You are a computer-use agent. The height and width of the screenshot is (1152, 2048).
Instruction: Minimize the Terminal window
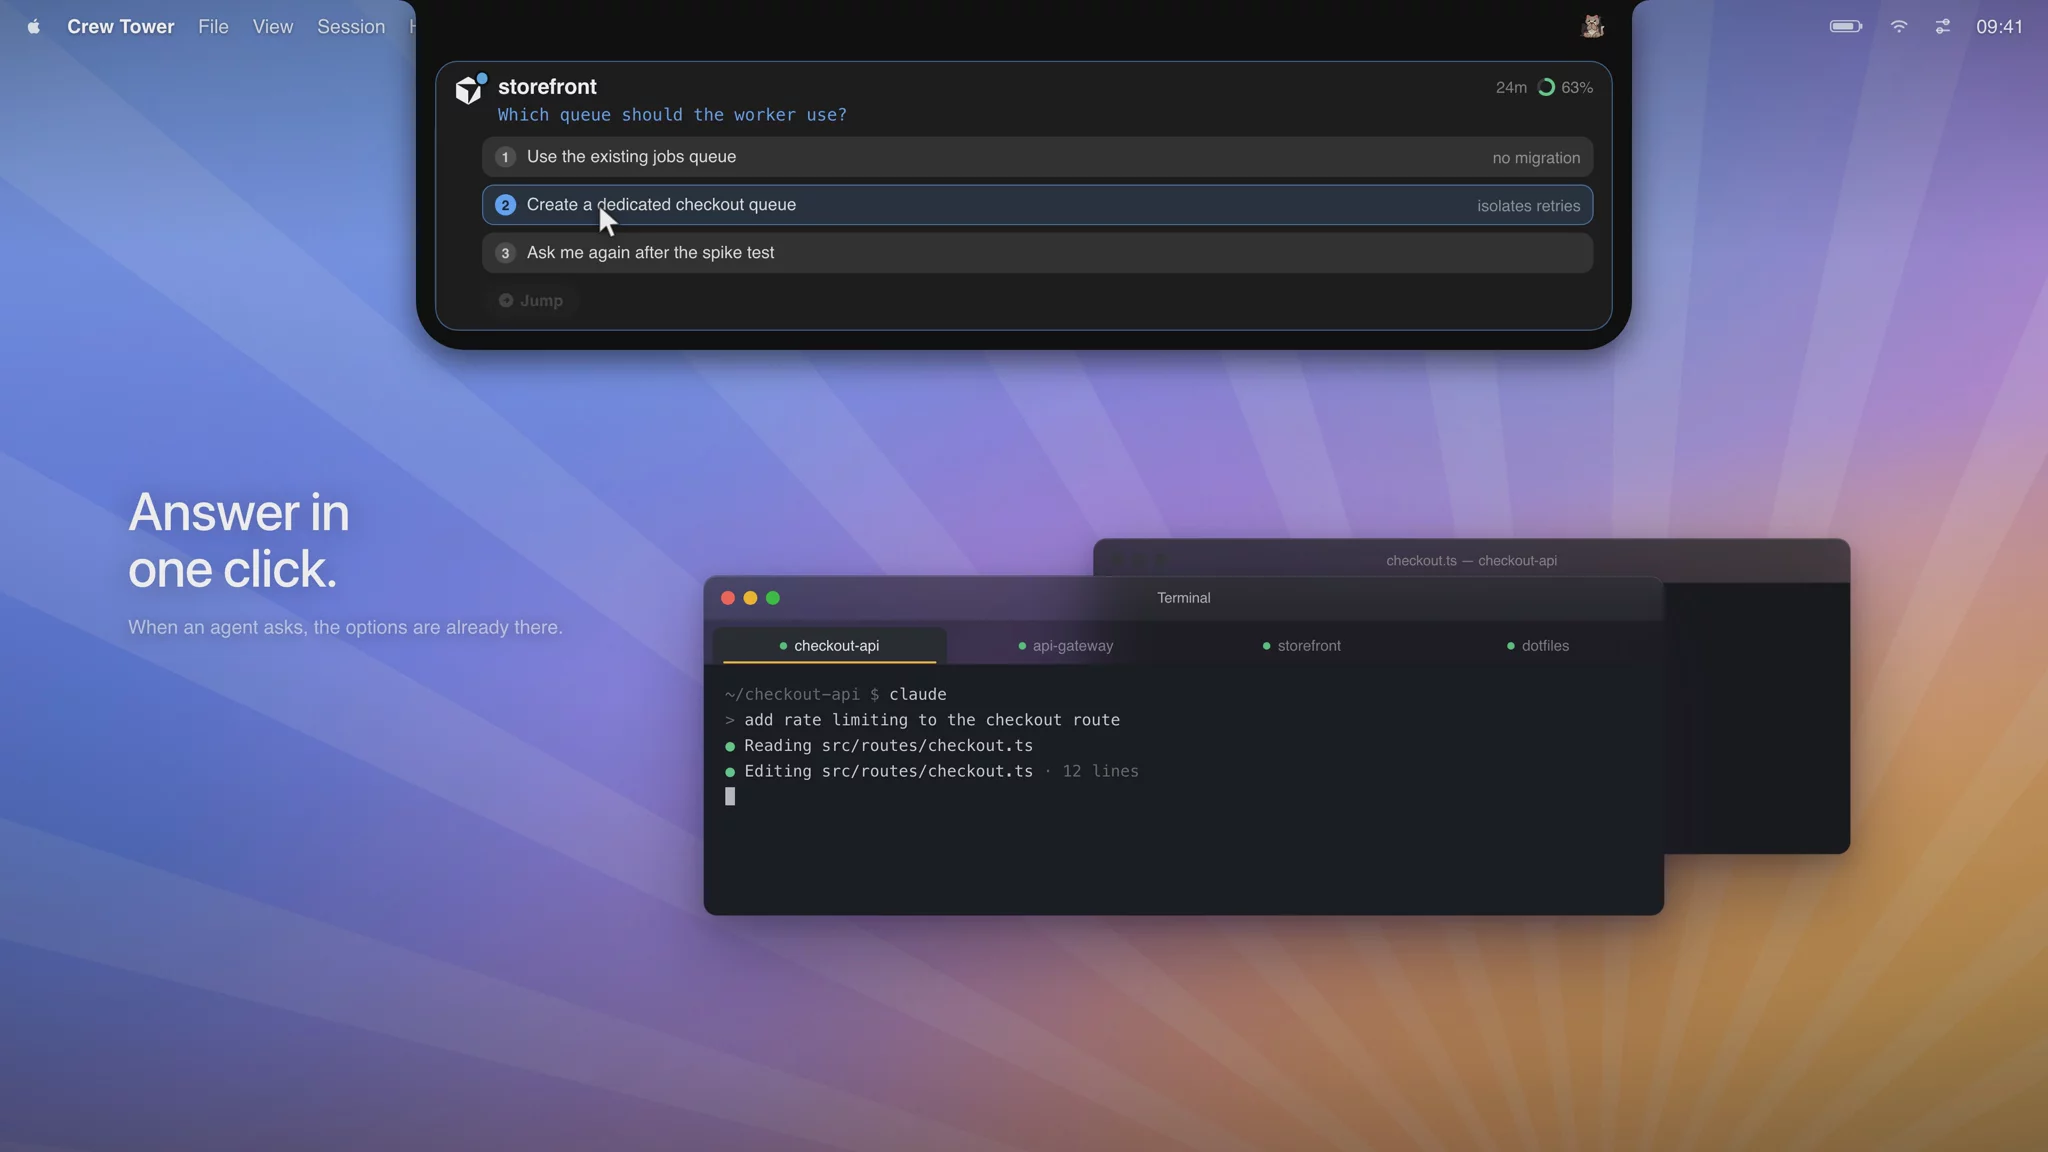pyautogui.click(x=750, y=598)
